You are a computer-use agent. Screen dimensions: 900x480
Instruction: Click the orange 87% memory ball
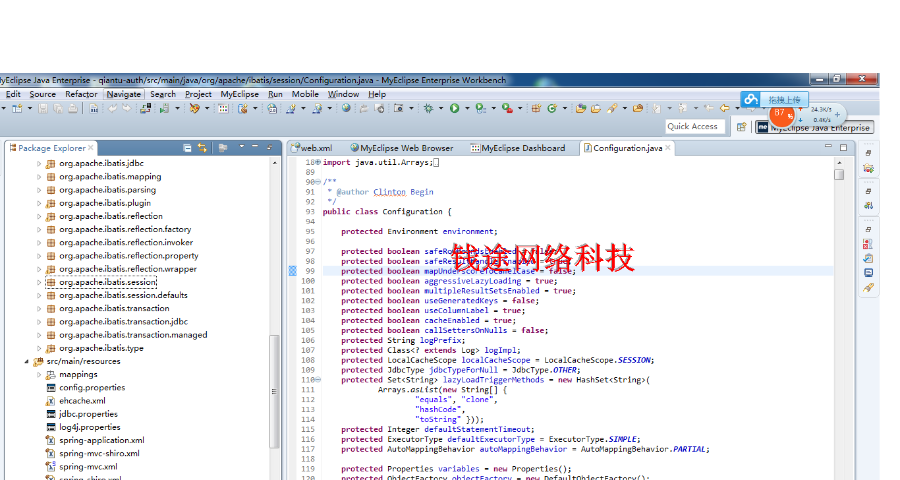pyautogui.click(x=782, y=114)
